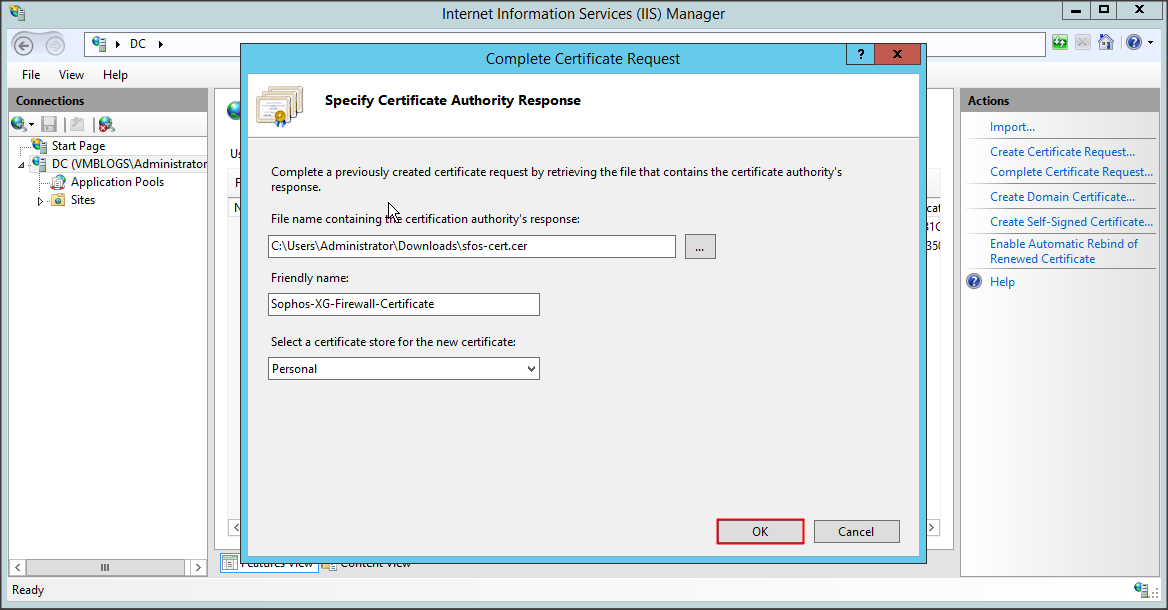The width and height of the screenshot is (1168, 610).
Task: Click the dialog's question mark help button
Action: [x=860, y=55]
